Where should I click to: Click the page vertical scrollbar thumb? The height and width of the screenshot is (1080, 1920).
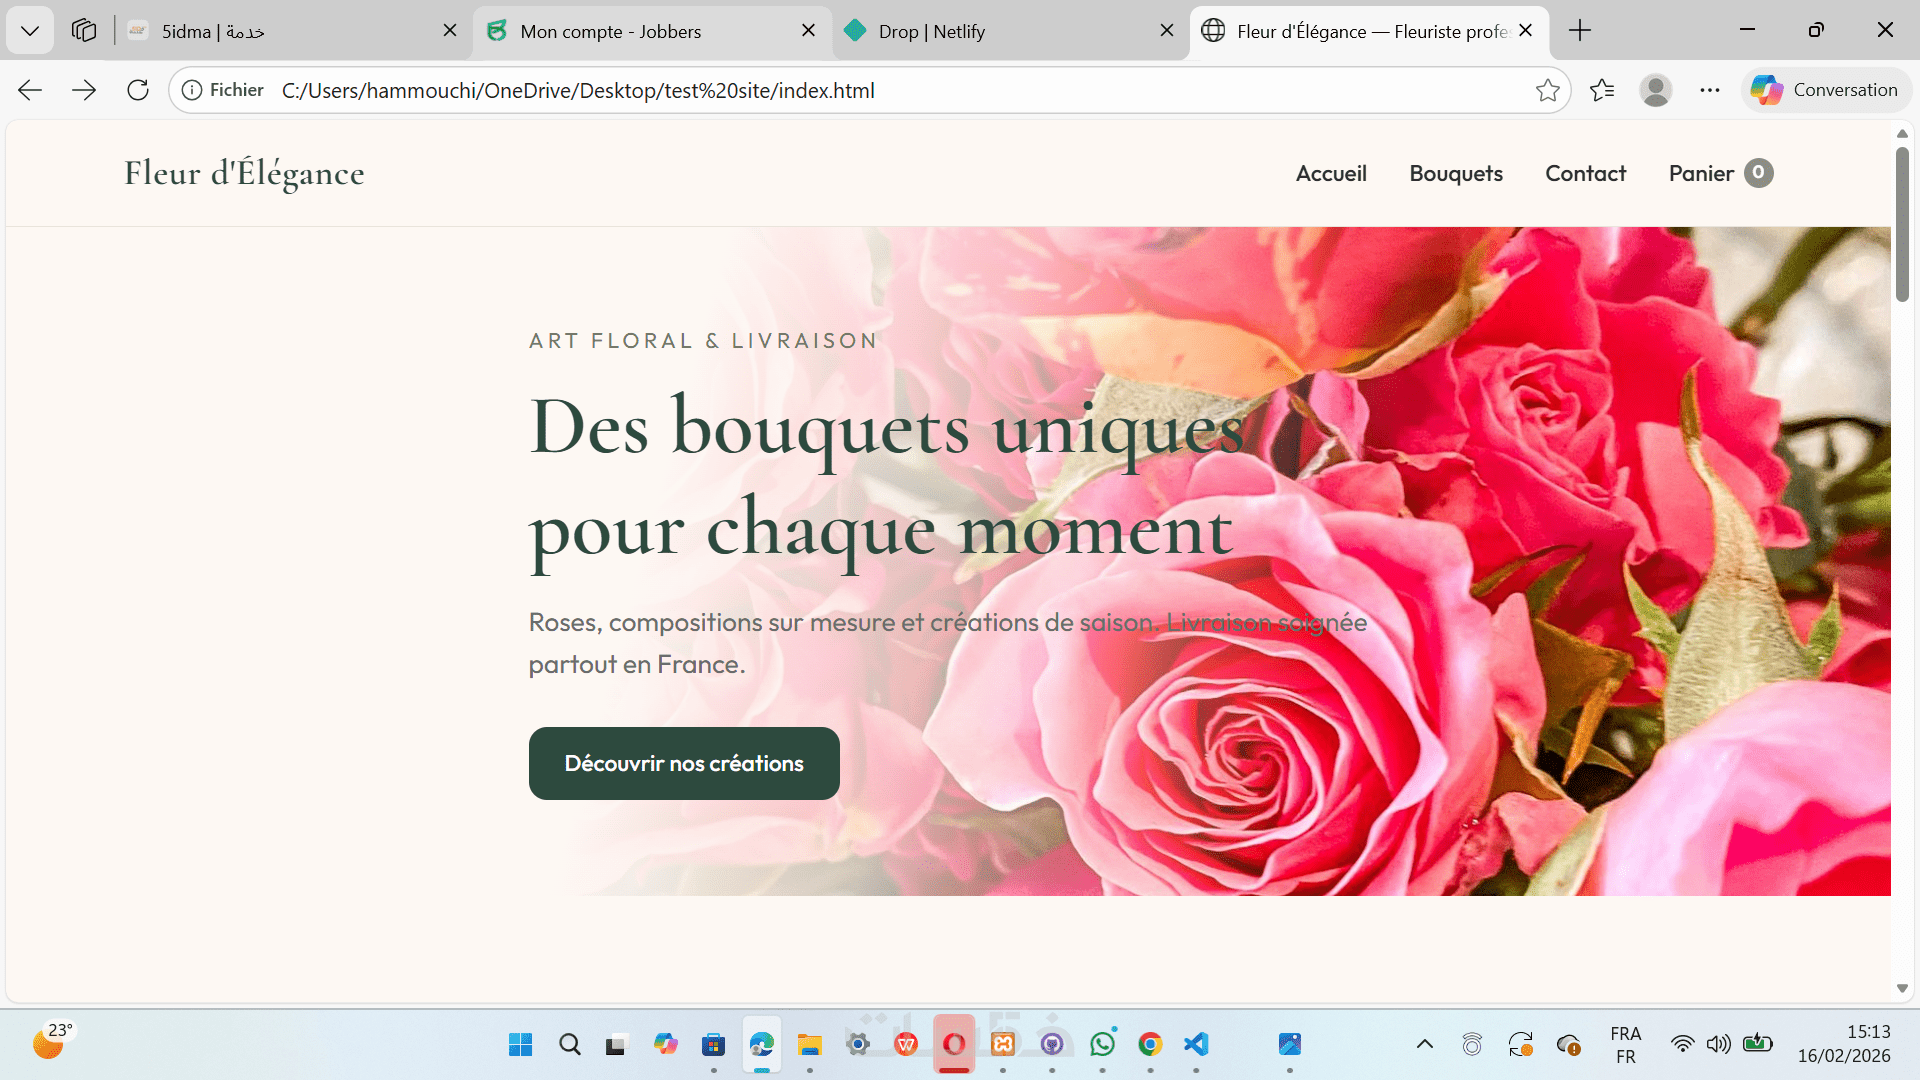(1902, 225)
